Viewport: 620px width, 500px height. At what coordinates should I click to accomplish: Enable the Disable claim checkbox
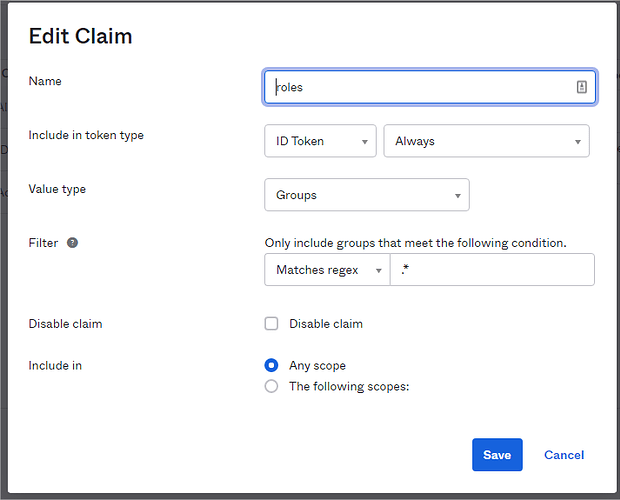tap(271, 324)
